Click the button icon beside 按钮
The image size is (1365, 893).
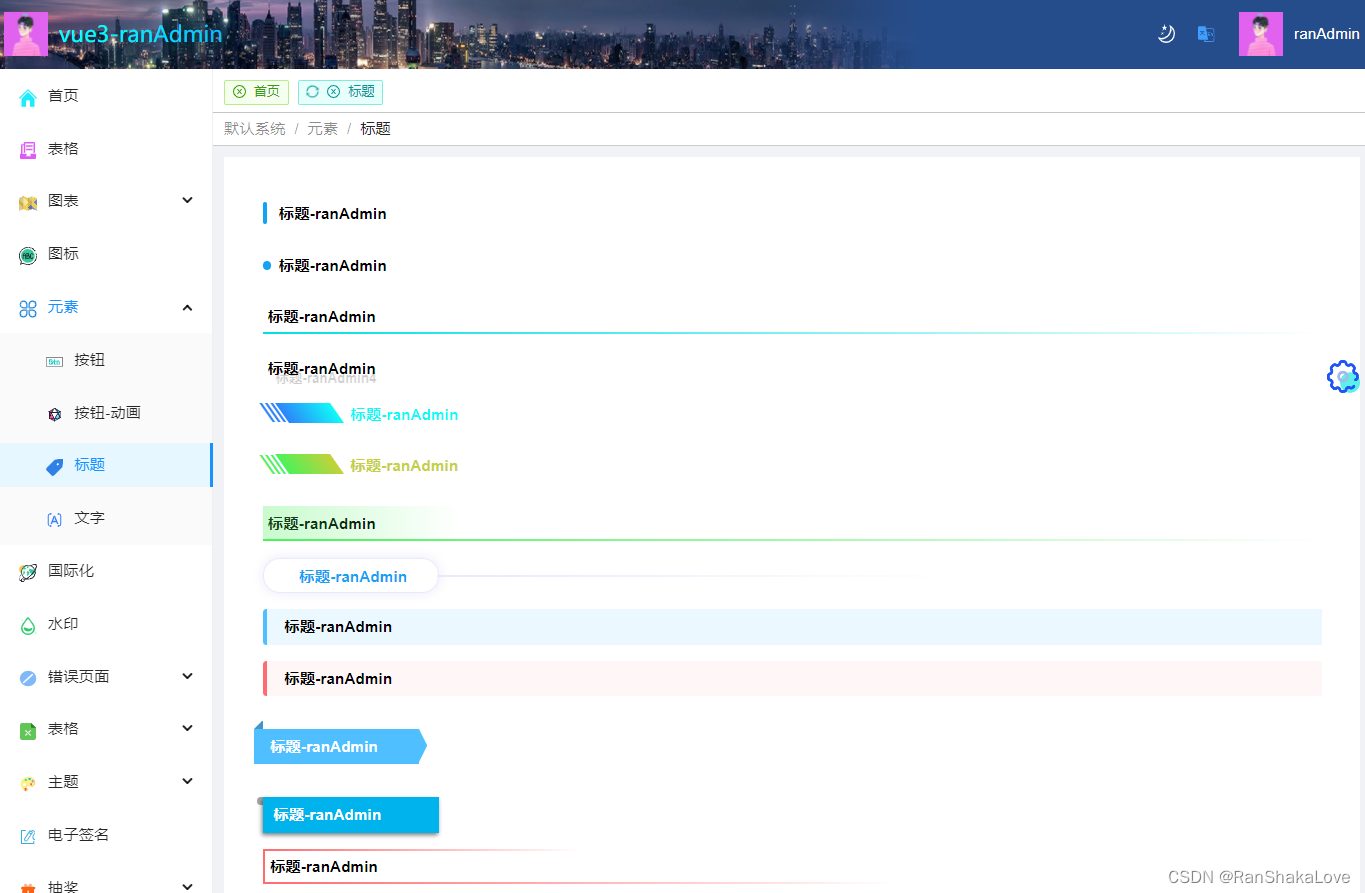click(54, 361)
